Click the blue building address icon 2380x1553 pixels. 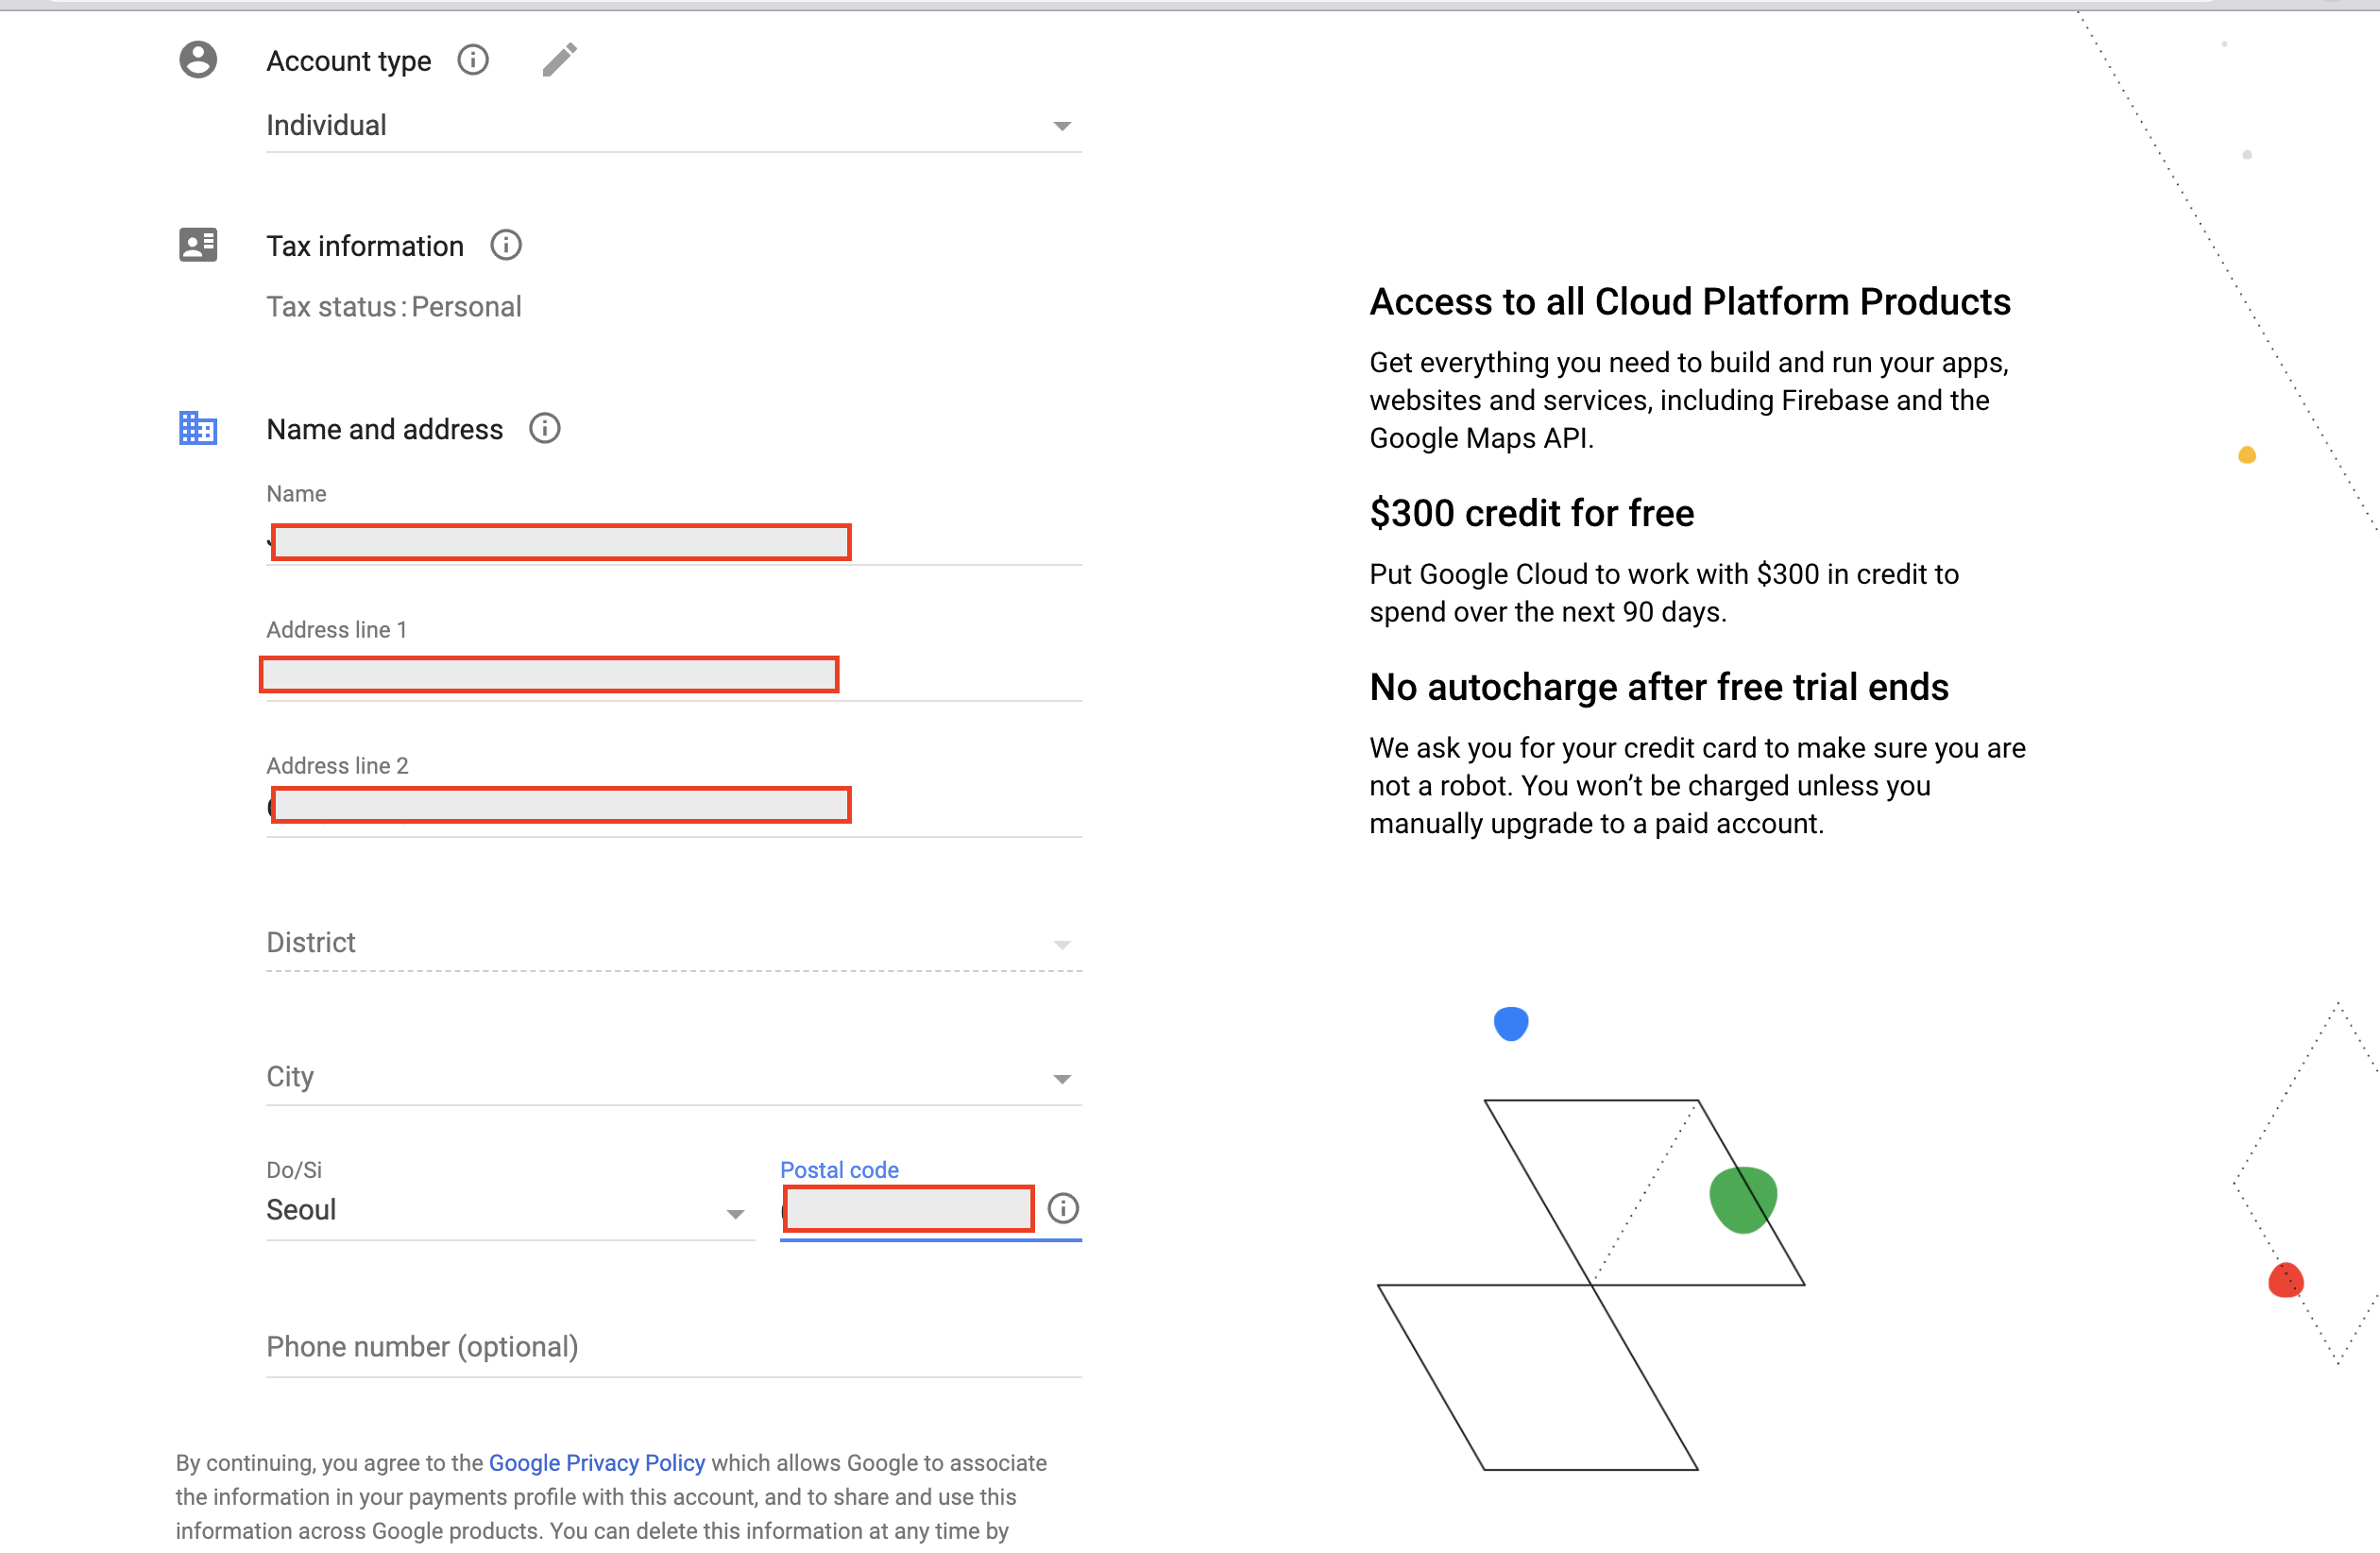coord(198,429)
